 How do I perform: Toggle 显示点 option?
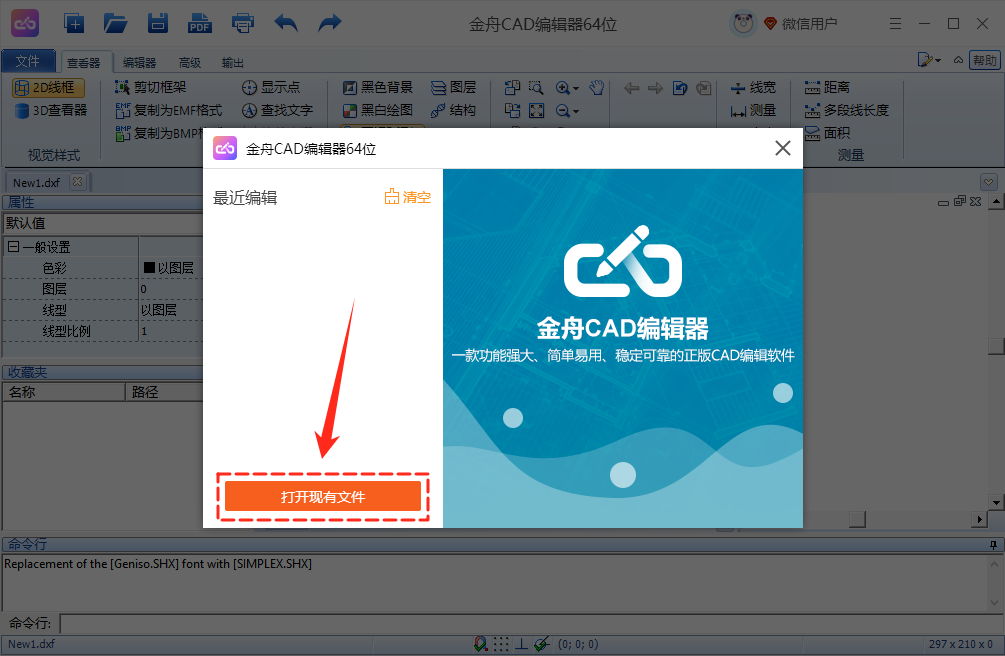[x=270, y=87]
